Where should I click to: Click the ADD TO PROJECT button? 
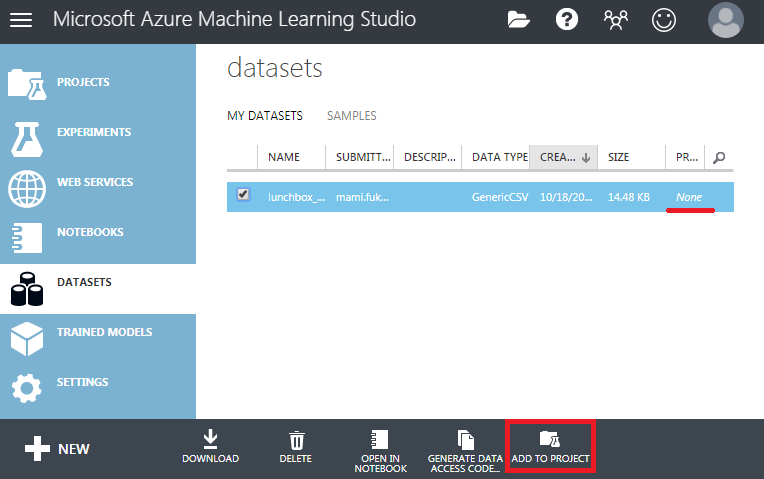(551, 446)
